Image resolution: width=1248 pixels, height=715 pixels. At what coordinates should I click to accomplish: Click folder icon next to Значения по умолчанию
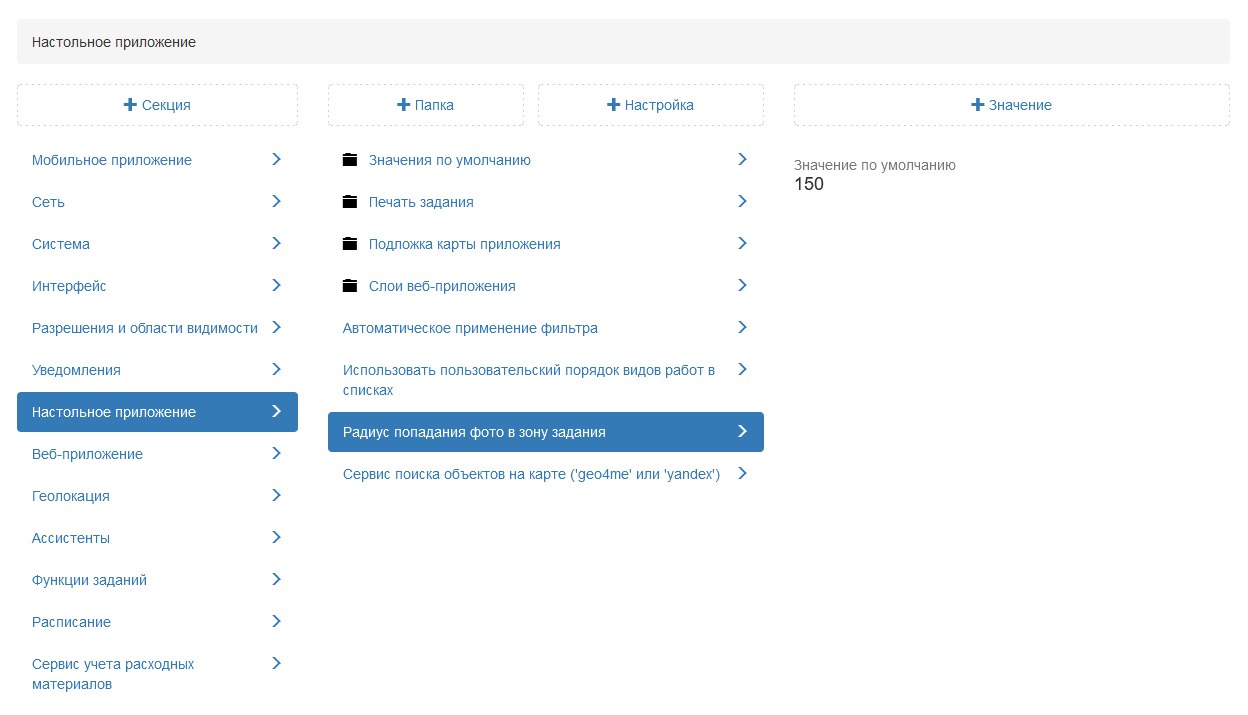pos(350,160)
